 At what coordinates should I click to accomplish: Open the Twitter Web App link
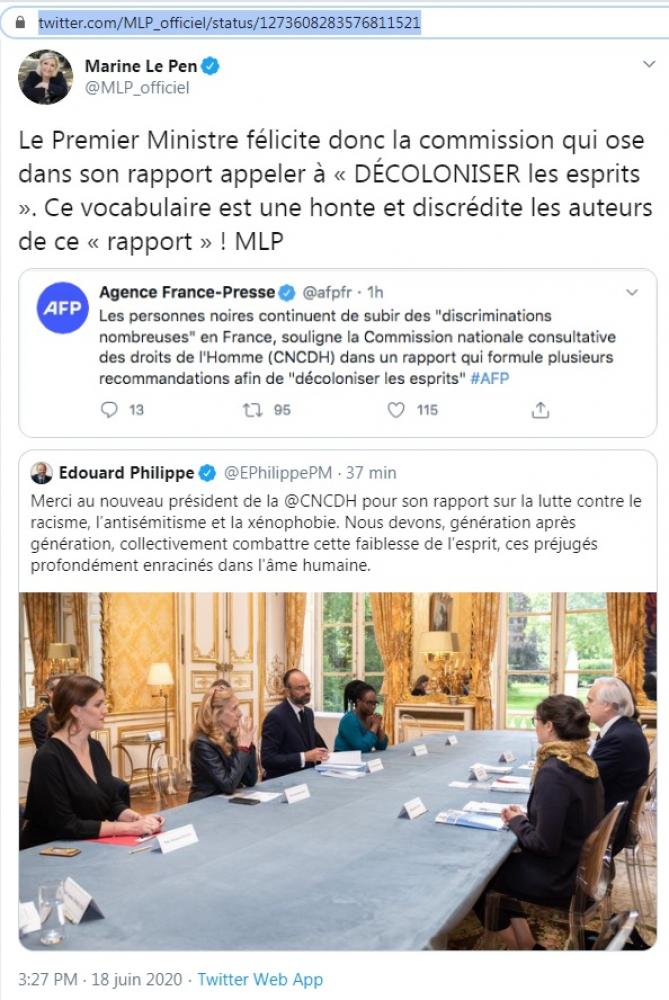click(x=260, y=979)
